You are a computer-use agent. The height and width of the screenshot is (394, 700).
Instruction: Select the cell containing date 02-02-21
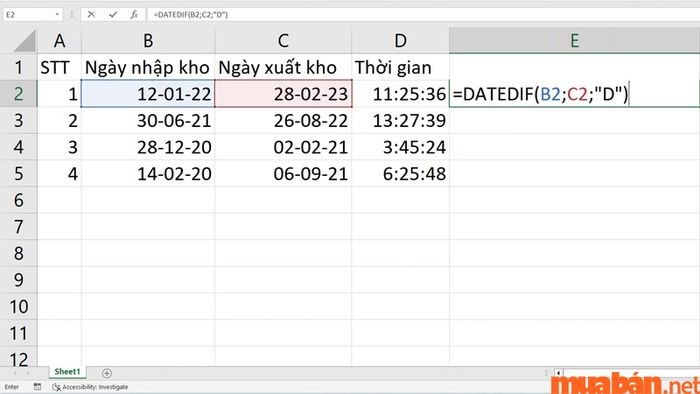coord(283,147)
